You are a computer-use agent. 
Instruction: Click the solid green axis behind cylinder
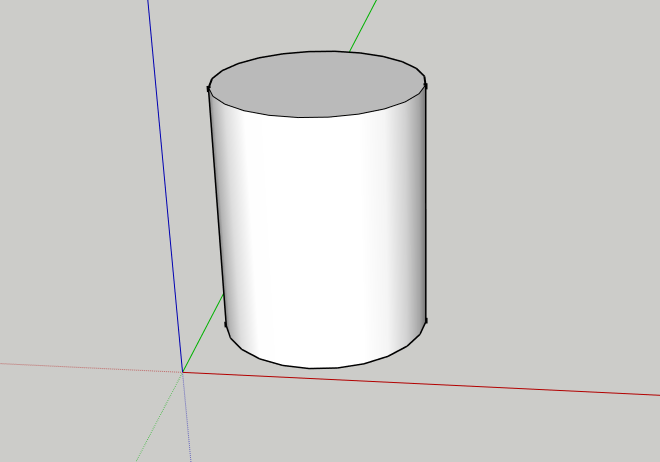click(x=363, y=25)
